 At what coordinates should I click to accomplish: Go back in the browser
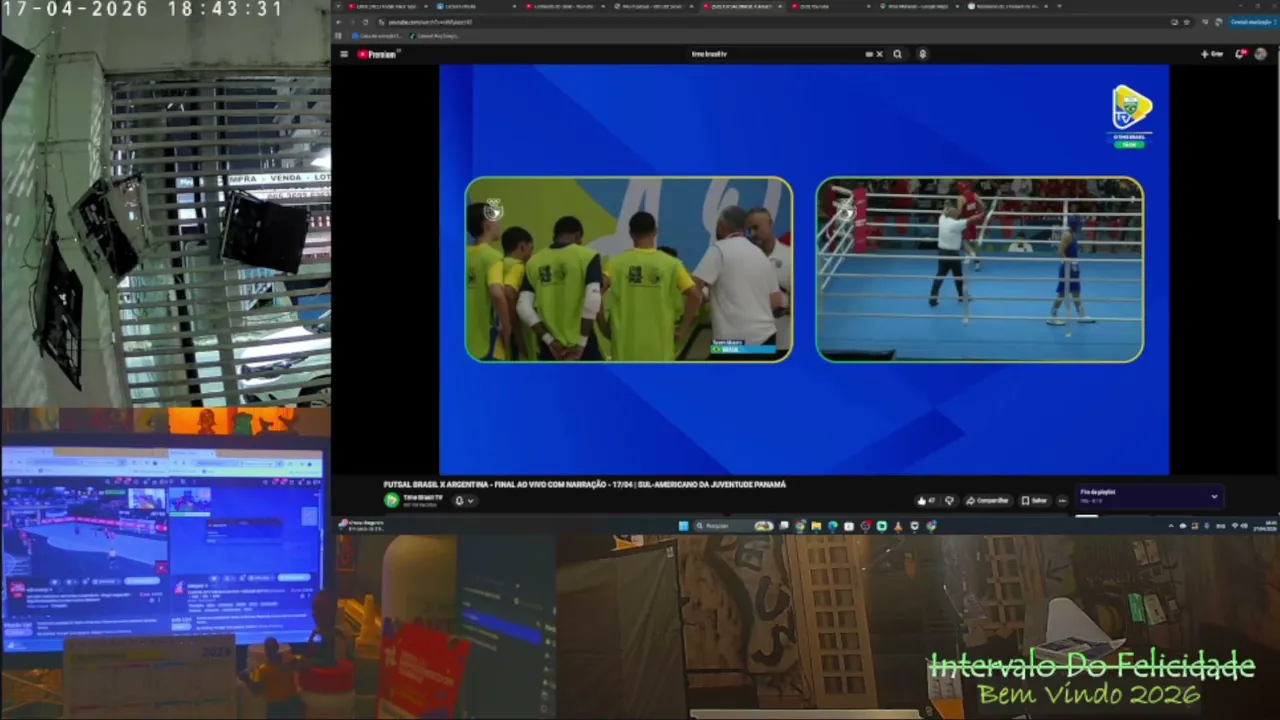point(339,22)
